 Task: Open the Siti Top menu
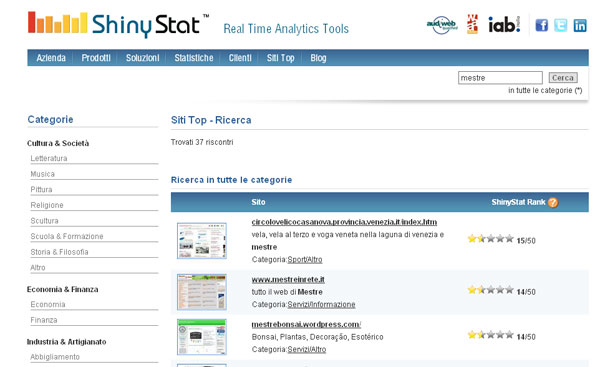point(280,58)
